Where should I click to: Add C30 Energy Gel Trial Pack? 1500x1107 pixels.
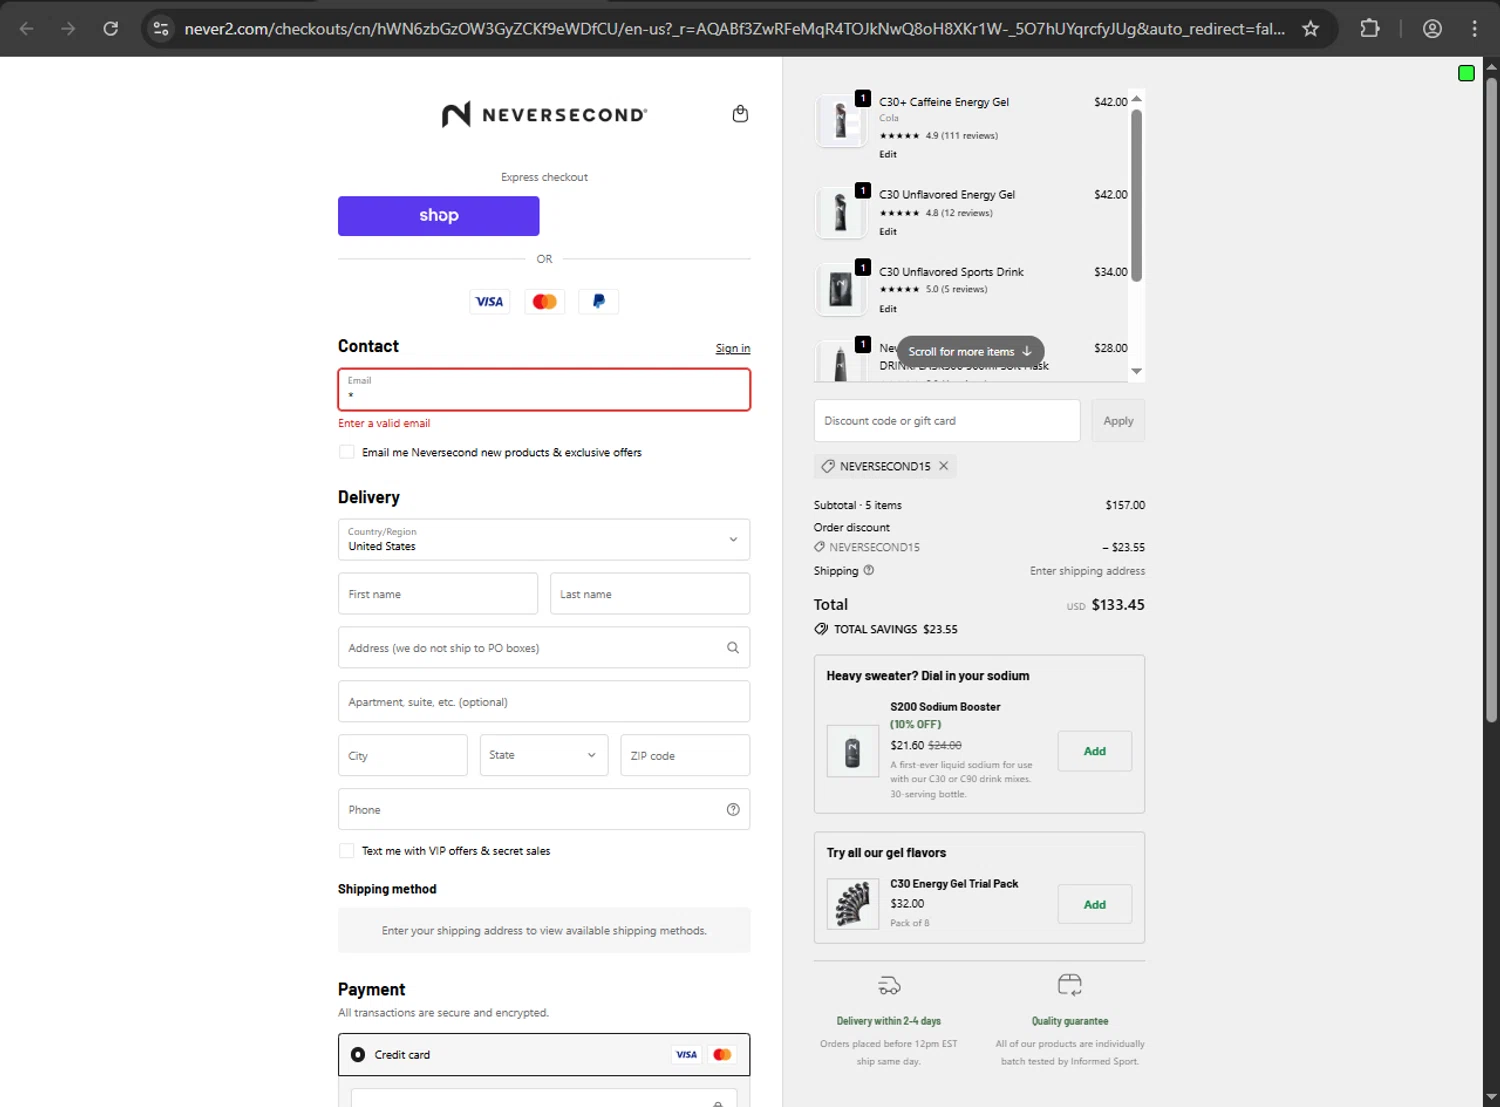click(x=1095, y=904)
